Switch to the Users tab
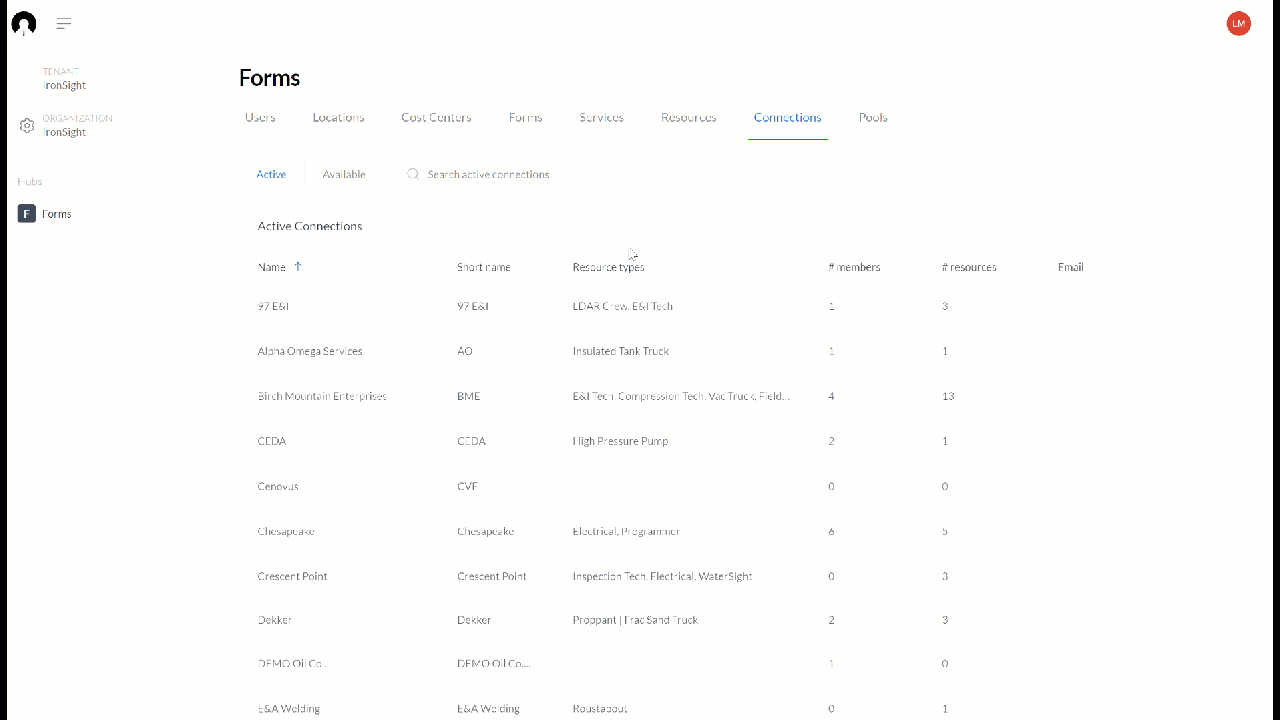 coord(260,117)
